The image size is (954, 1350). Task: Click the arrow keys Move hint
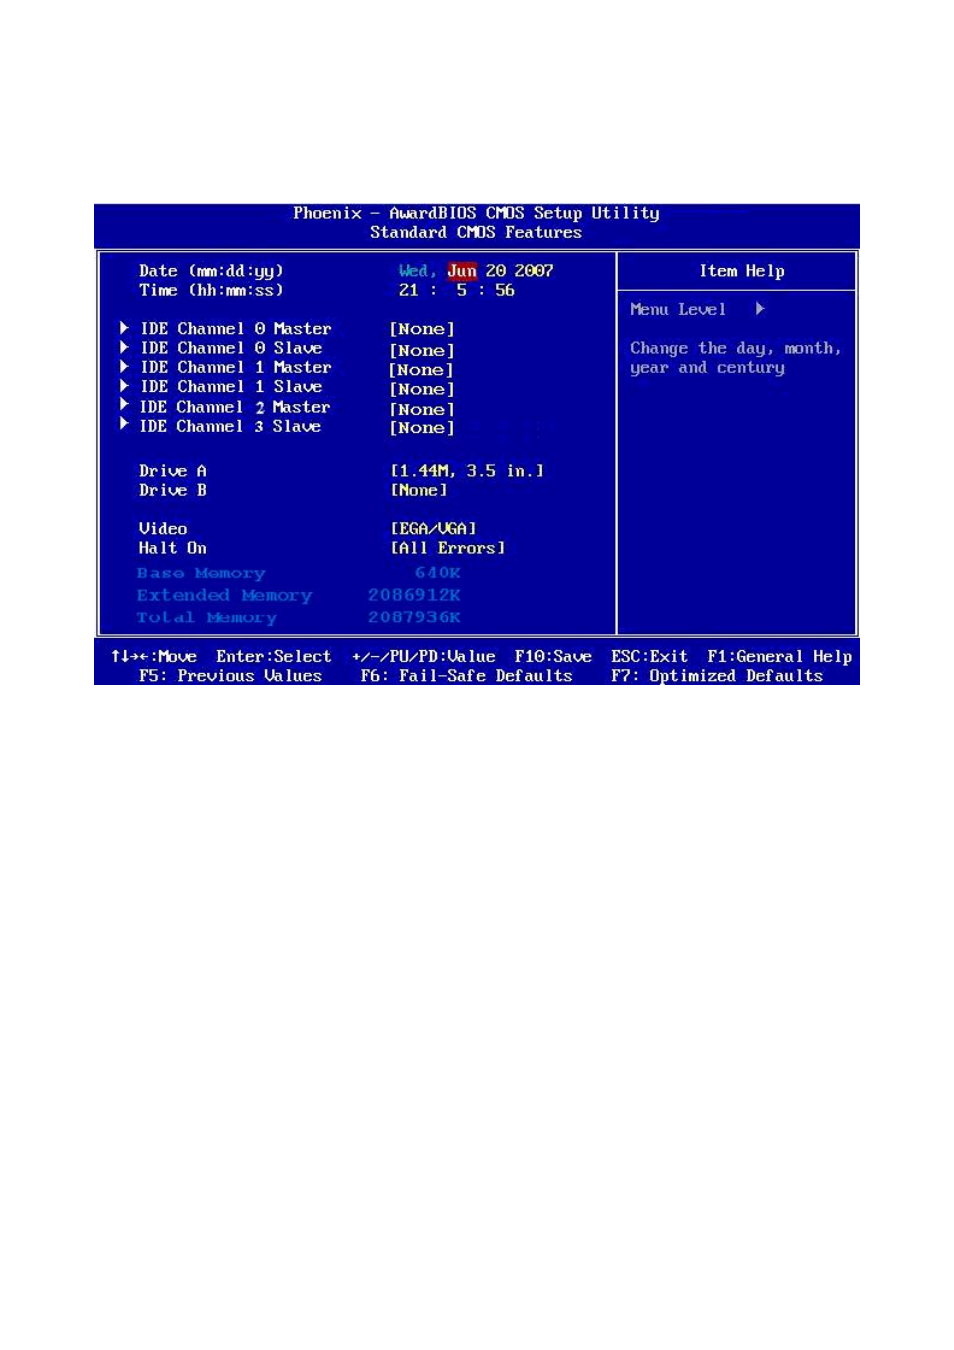point(154,657)
